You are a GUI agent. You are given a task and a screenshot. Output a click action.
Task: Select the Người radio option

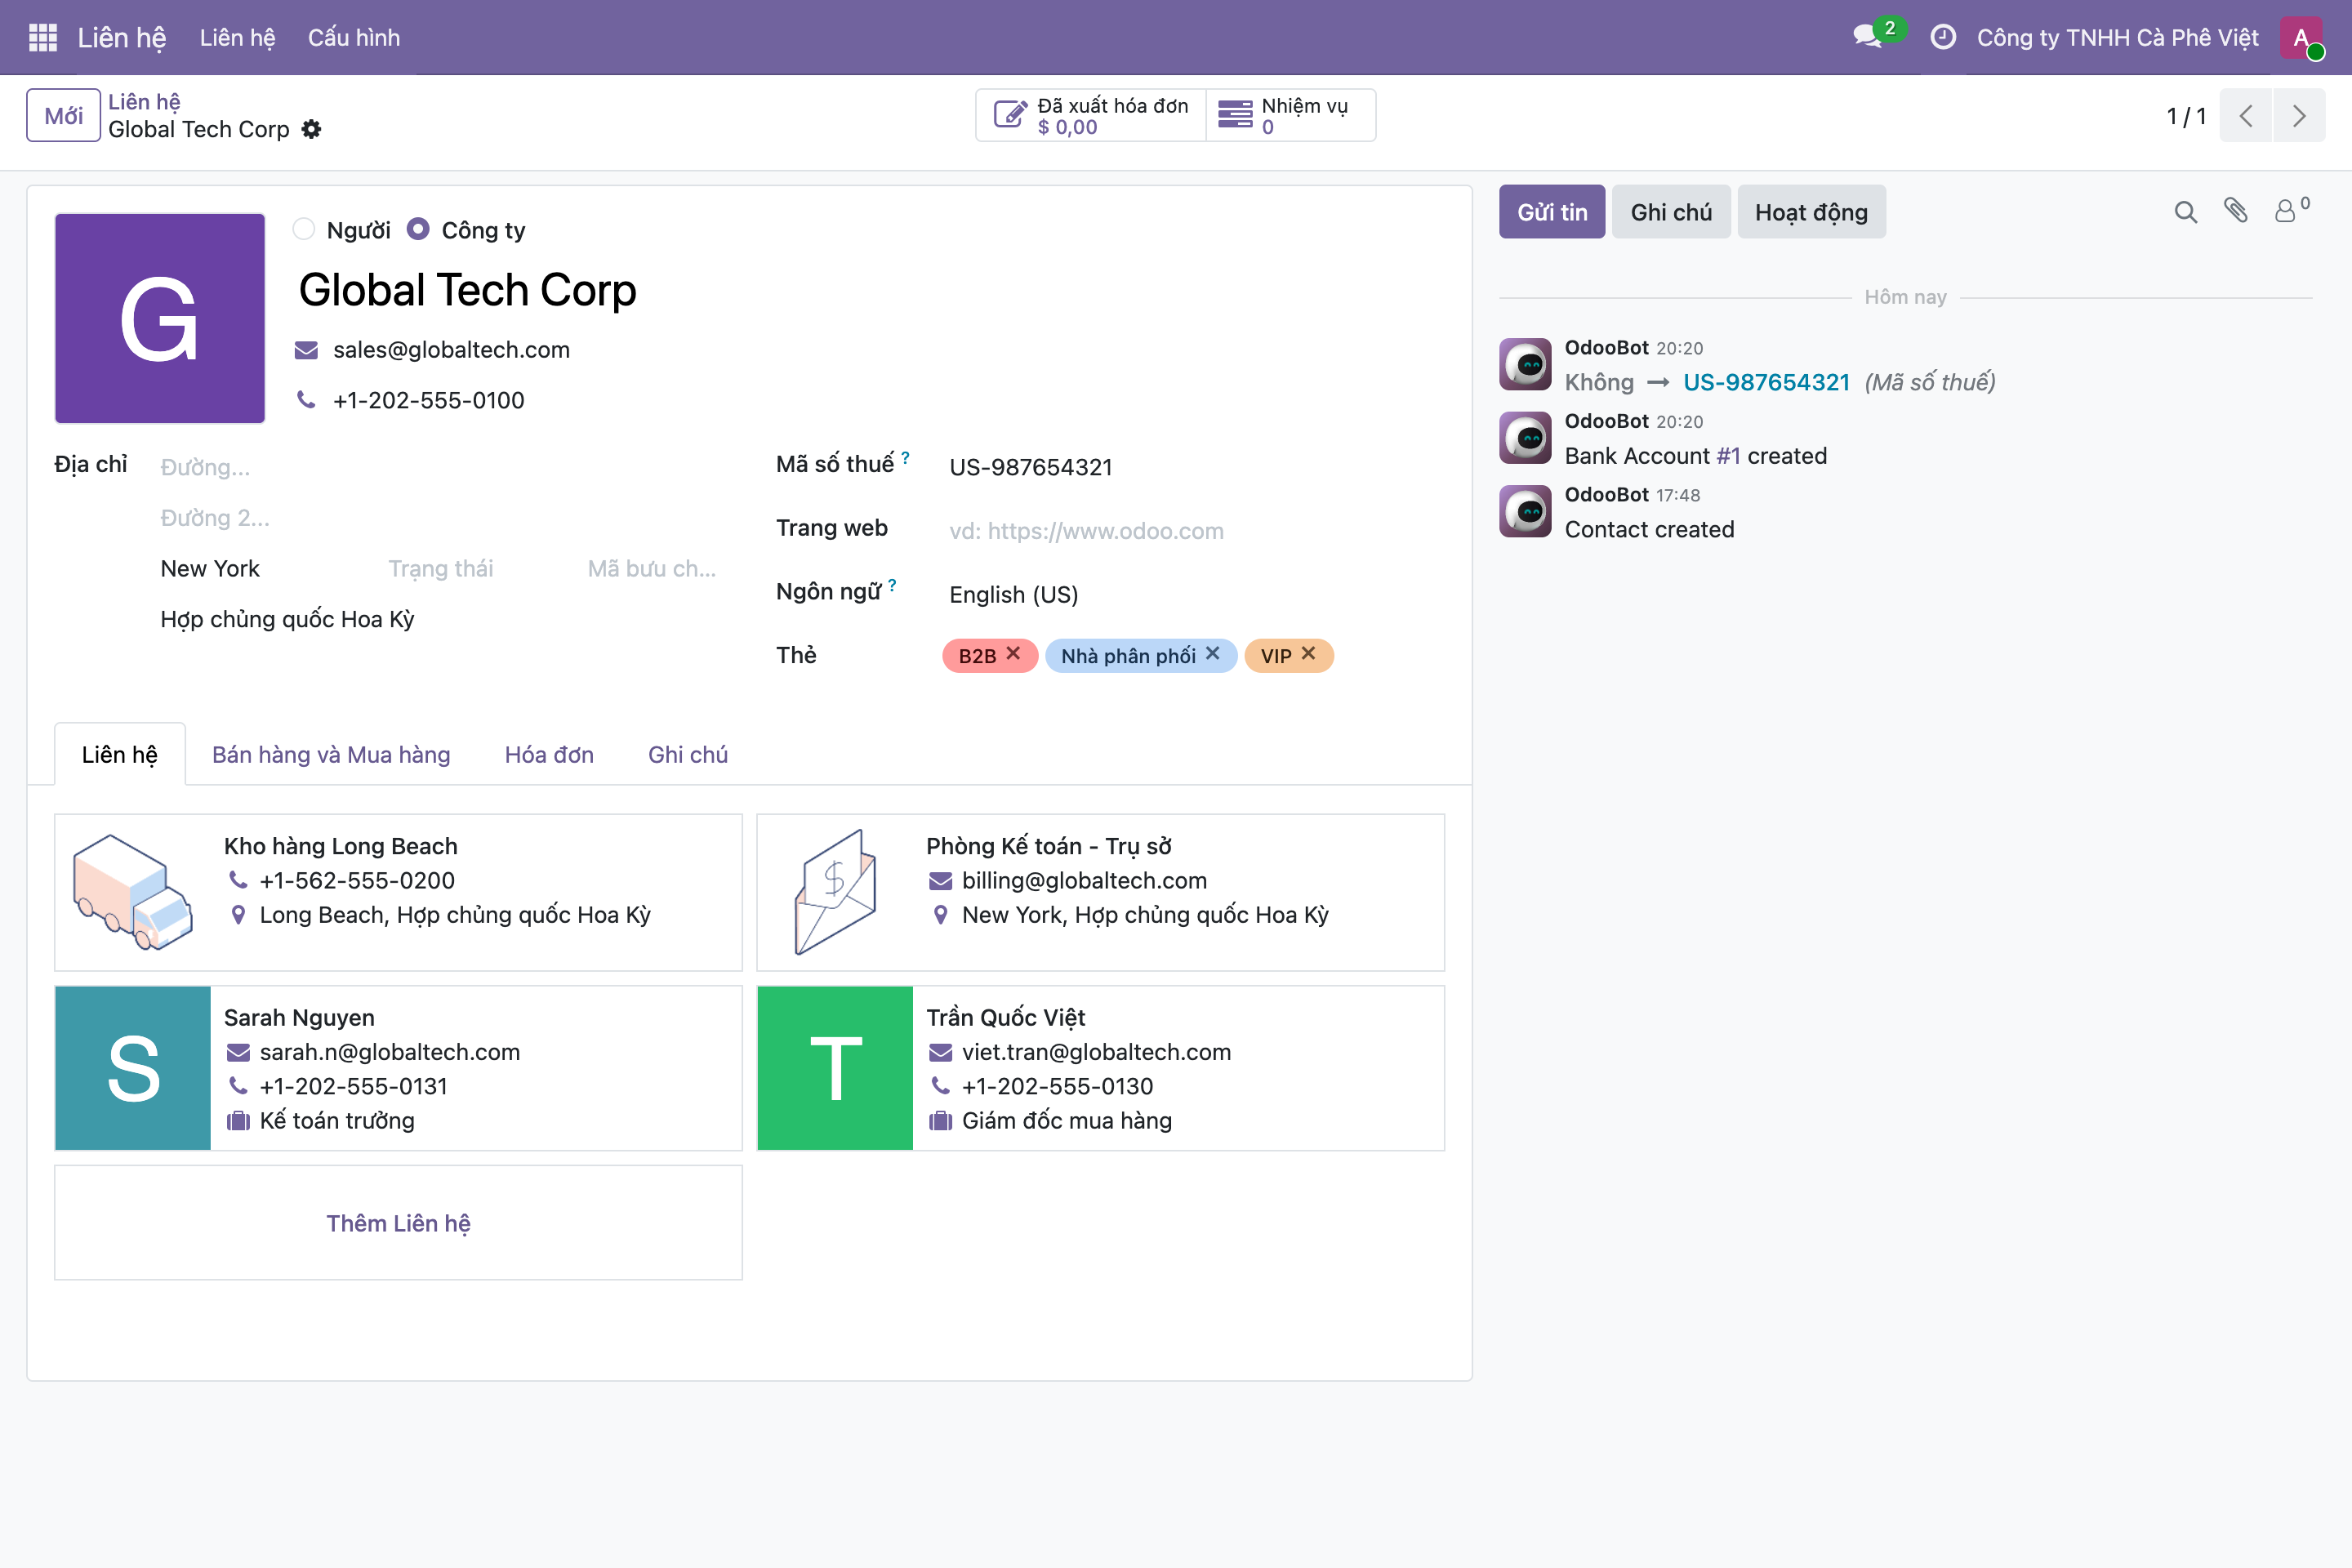(304, 229)
